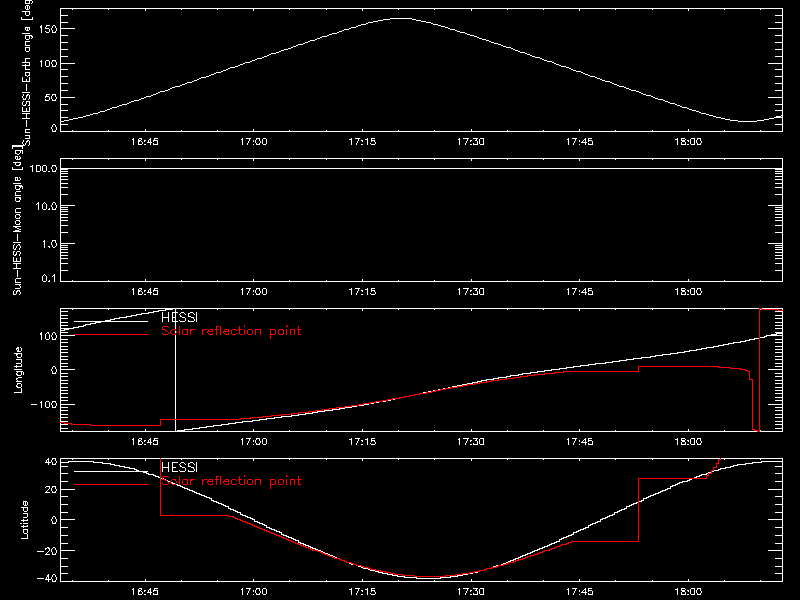This screenshot has height=600, width=800.
Task: Click red legend line sample in Longitude plot
Action: pos(111,335)
